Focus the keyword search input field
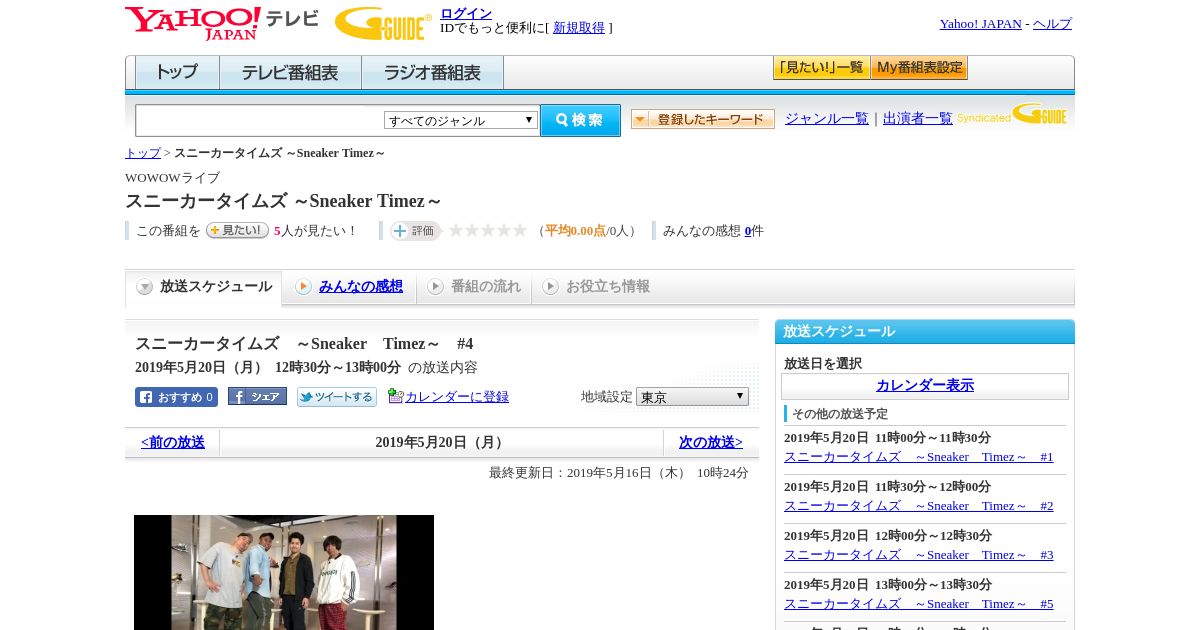 260,120
